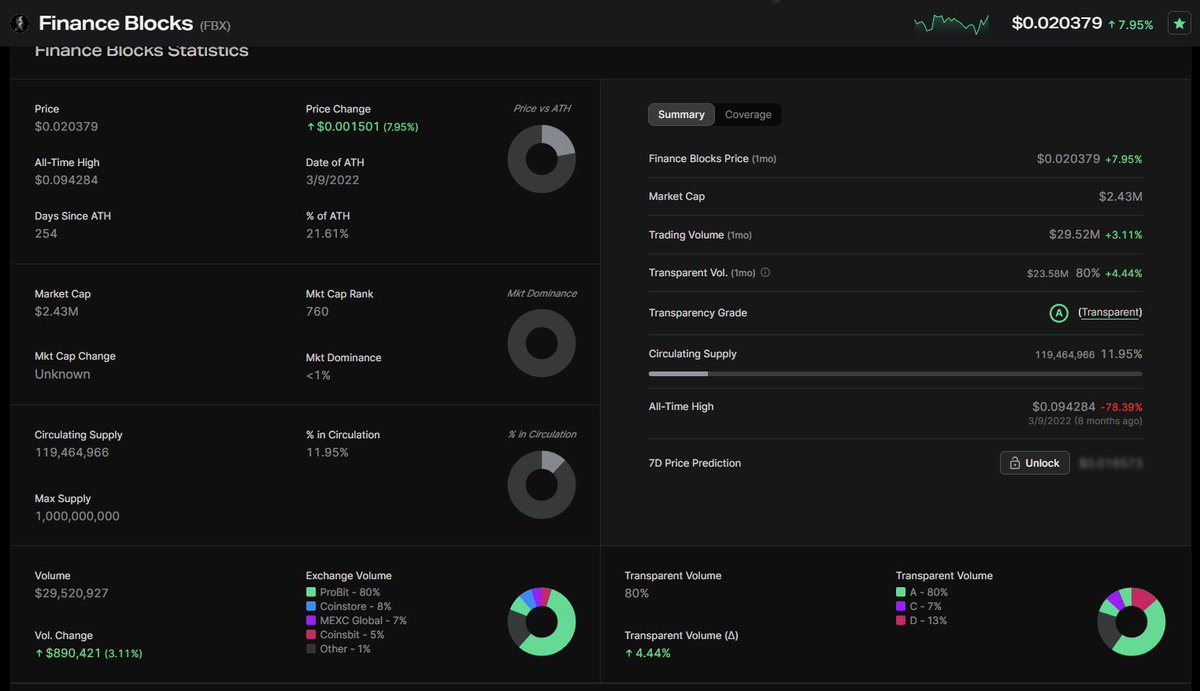
Task: Click the lock icon on Unlock button
Action: (x=1014, y=464)
